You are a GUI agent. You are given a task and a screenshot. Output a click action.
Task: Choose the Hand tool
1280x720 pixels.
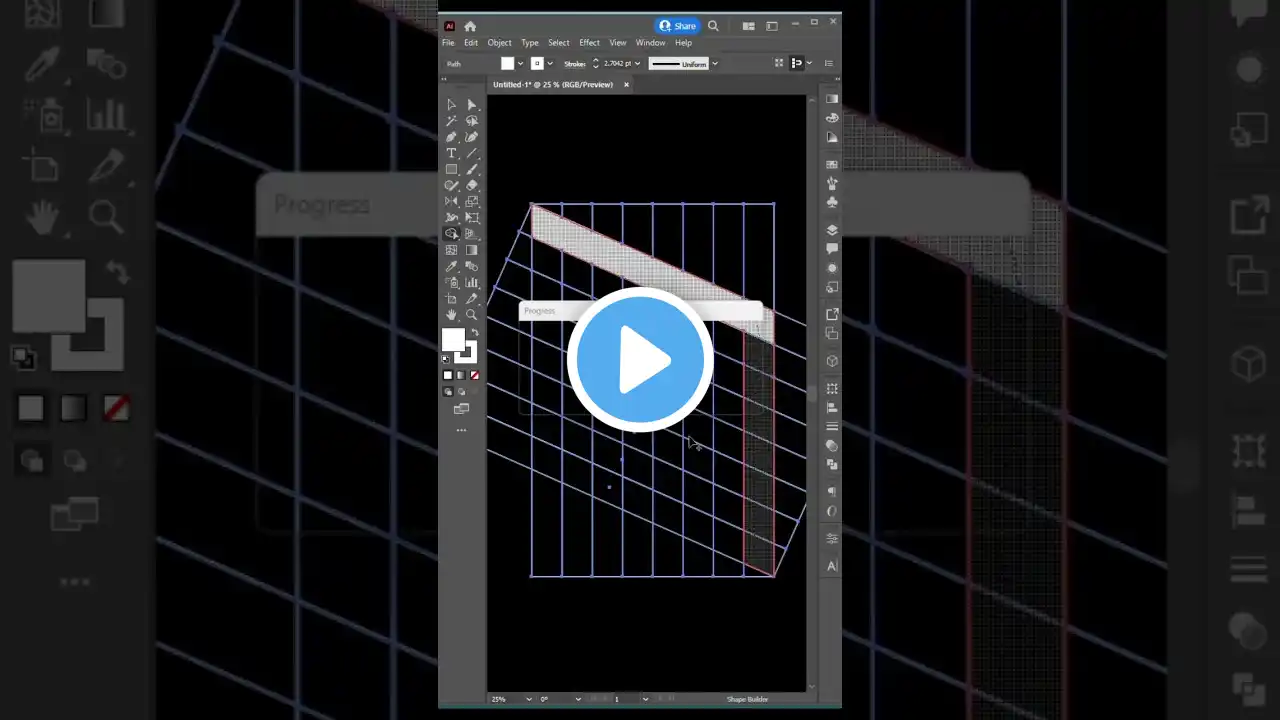(451, 314)
